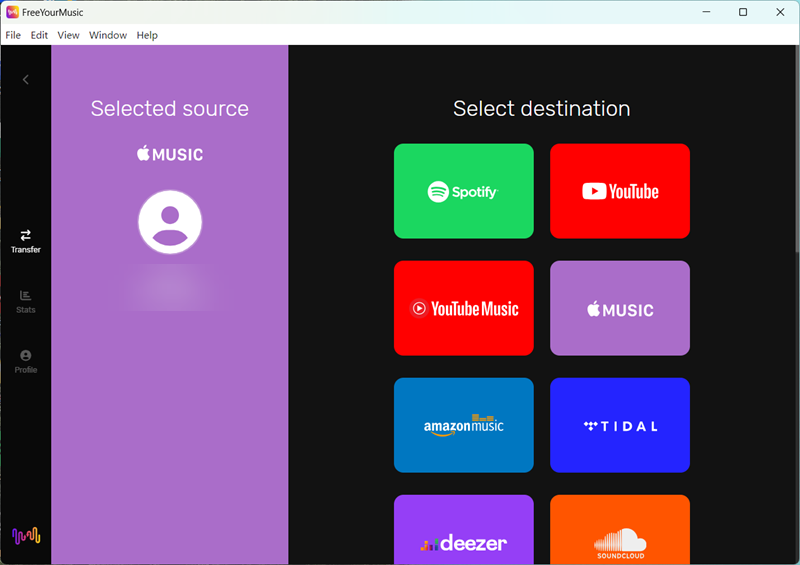Select Spotify as destination
Viewport: 800px width, 565px height.
click(464, 191)
